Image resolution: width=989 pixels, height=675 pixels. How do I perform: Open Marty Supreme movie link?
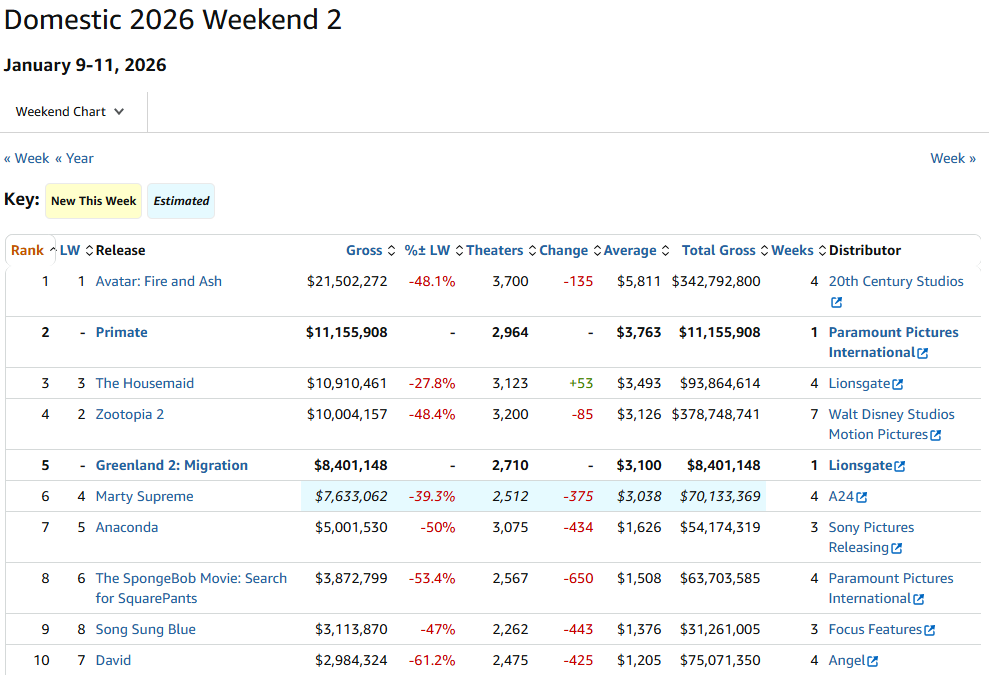[144, 496]
